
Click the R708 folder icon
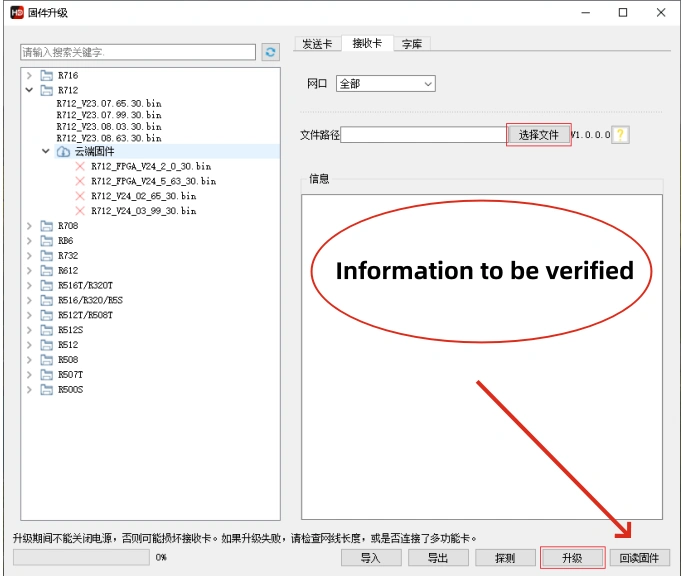pos(47,225)
